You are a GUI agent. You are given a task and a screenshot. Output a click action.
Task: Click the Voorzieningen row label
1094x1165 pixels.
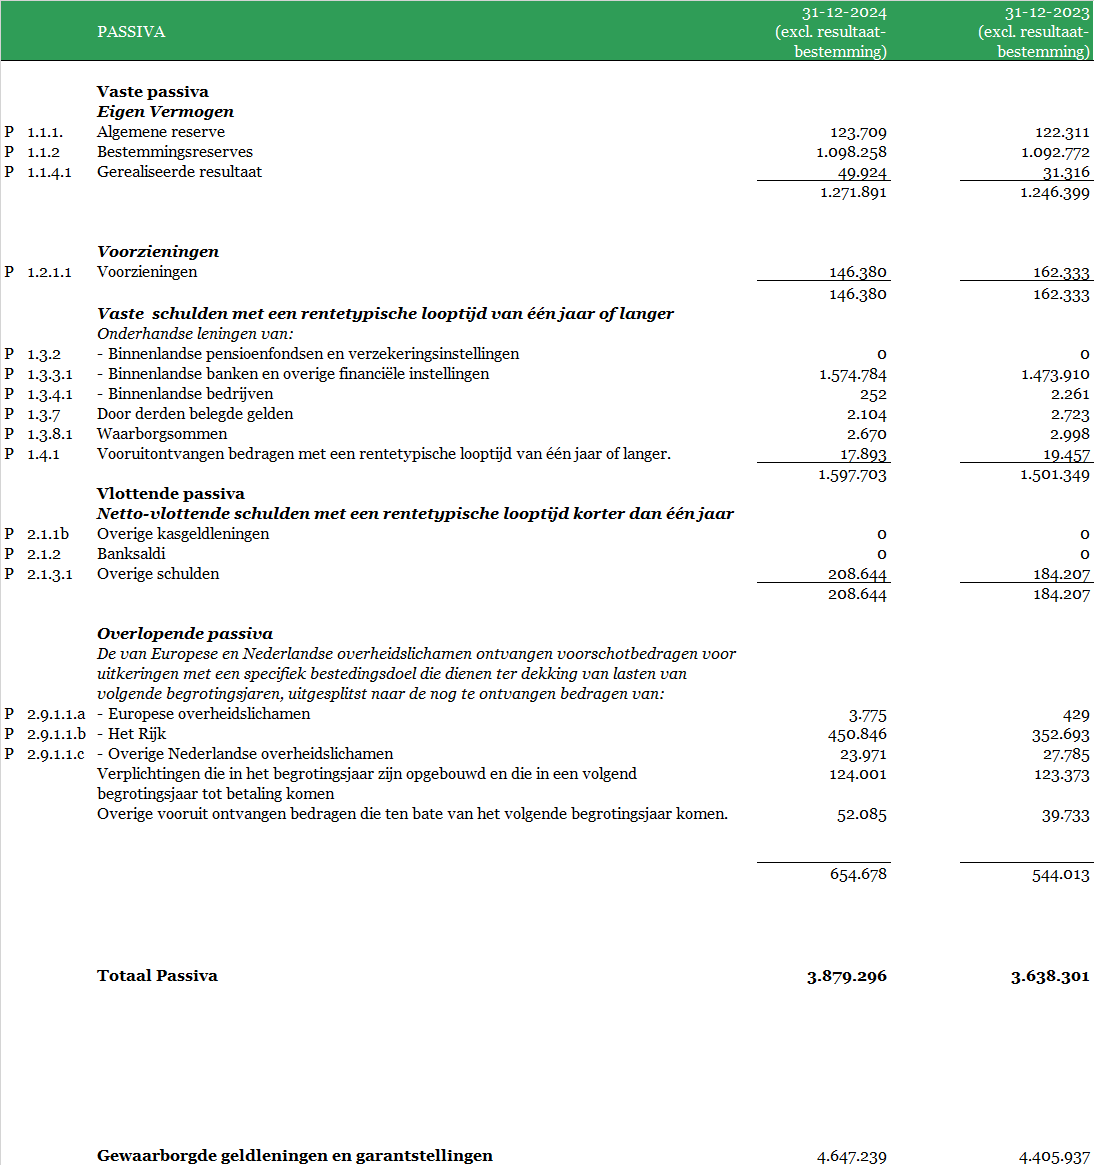click(147, 272)
